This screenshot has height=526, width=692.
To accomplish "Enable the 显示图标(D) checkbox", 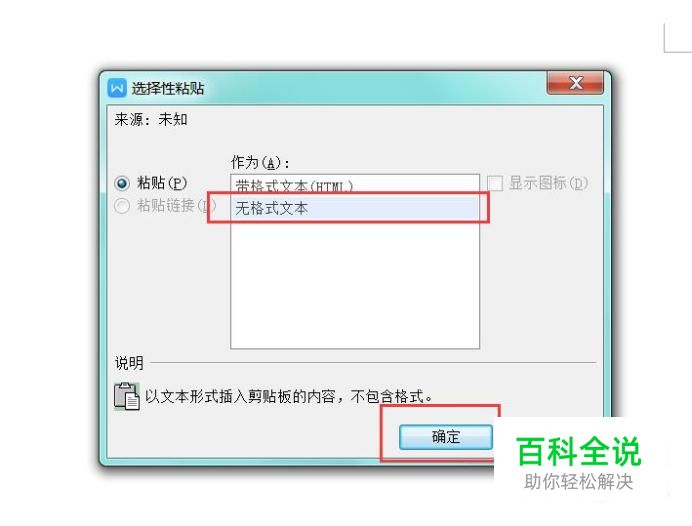I will point(495,183).
